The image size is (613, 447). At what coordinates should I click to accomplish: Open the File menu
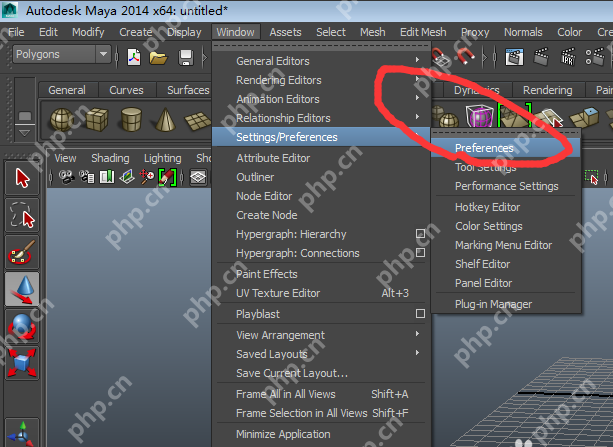(x=16, y=32)
